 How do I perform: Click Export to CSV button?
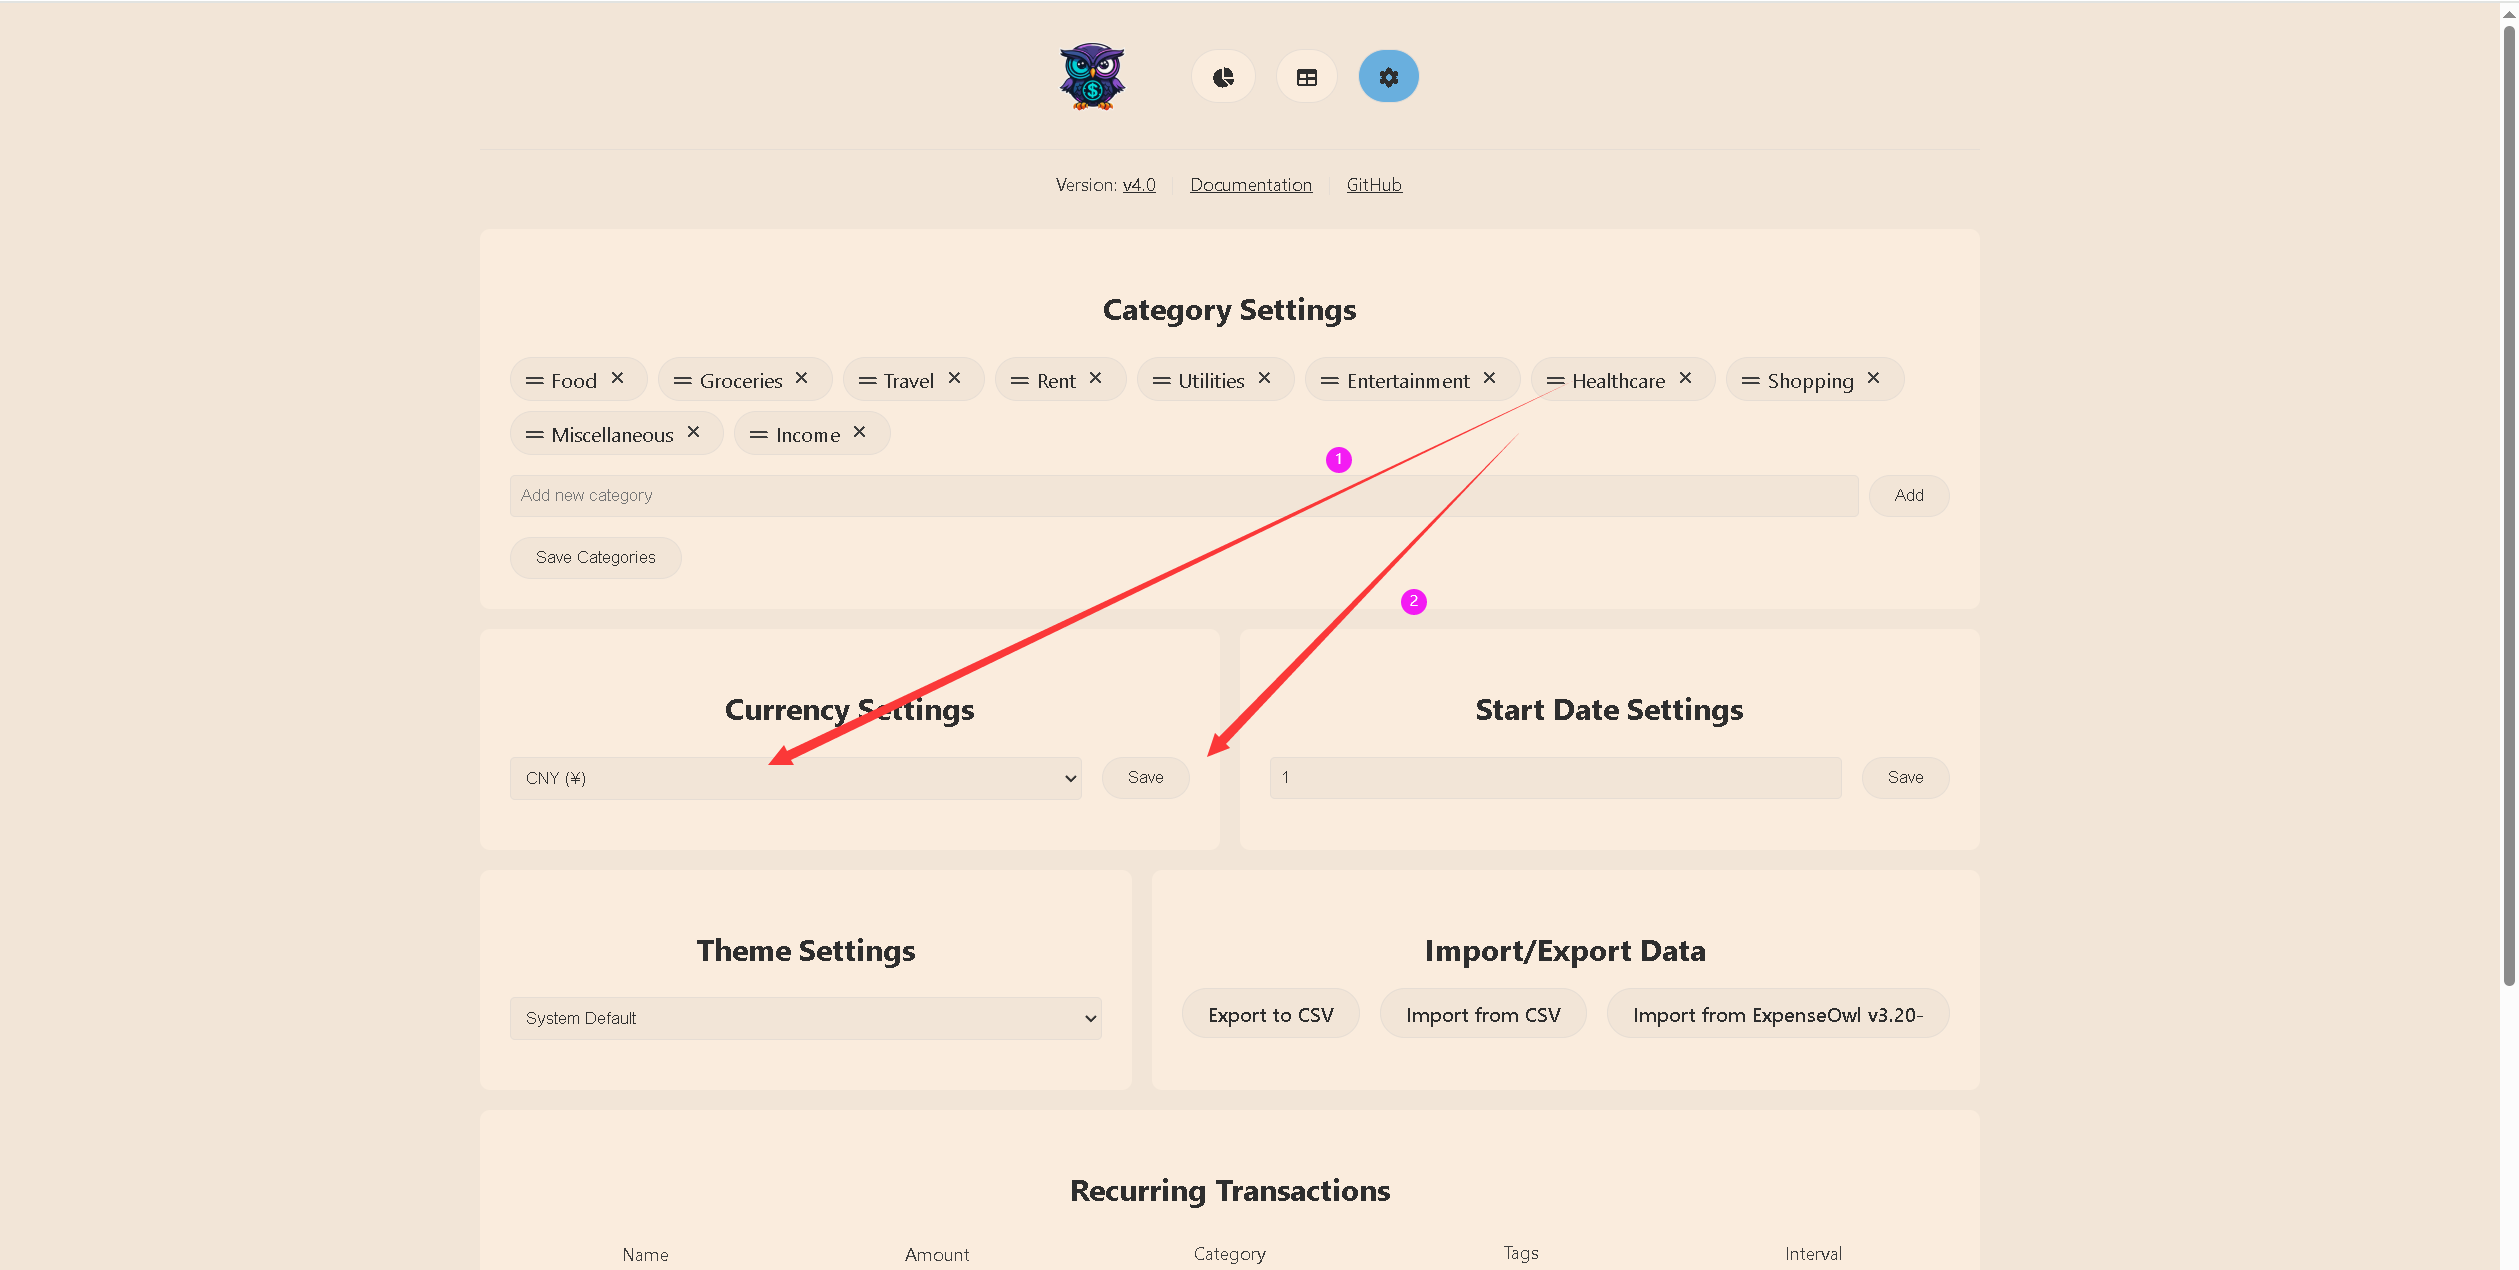pyautogui.click(x=1270, y=1015)
